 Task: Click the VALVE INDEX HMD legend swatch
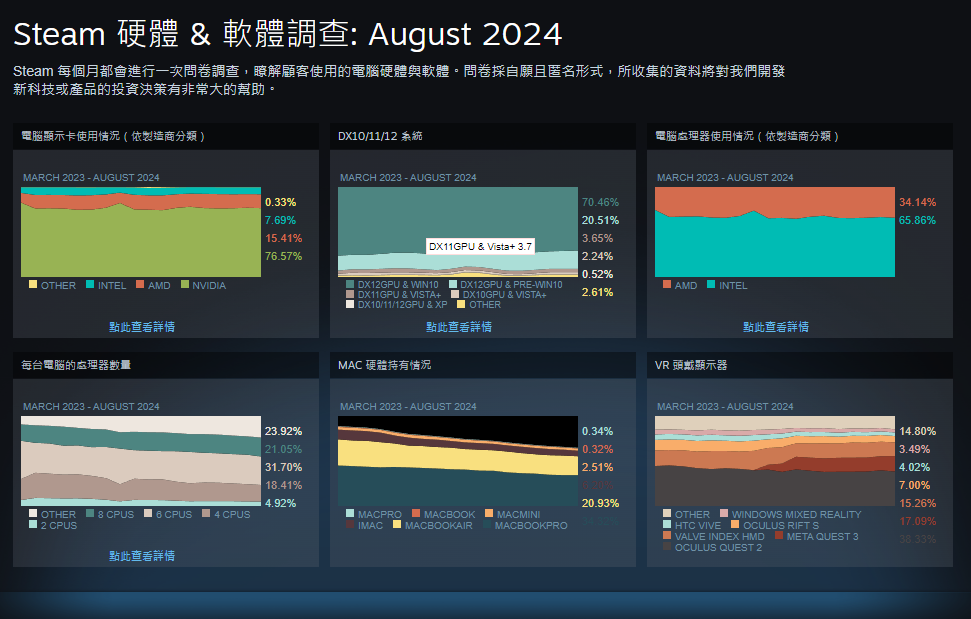click(x=667, y=536)
